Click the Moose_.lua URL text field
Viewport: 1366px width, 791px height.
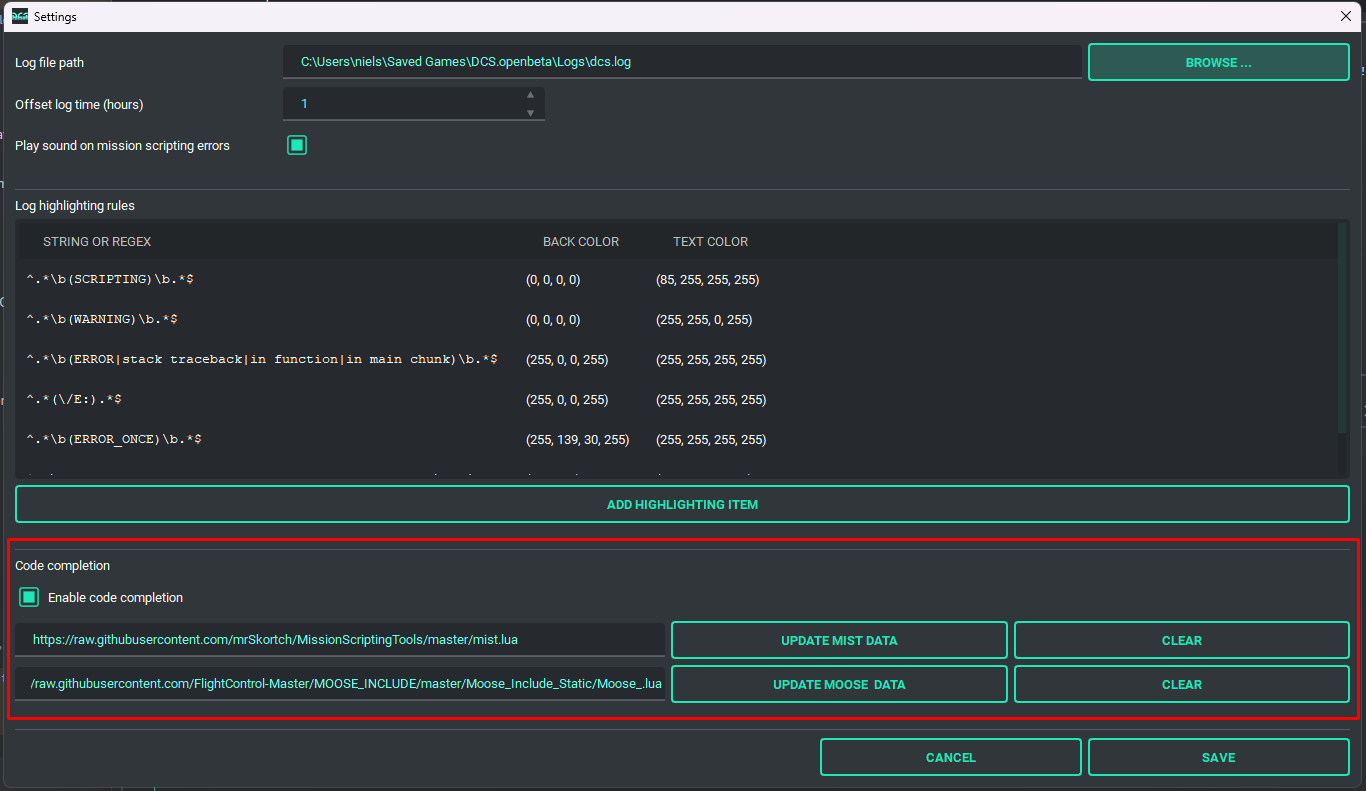click(x=340, y=684)
